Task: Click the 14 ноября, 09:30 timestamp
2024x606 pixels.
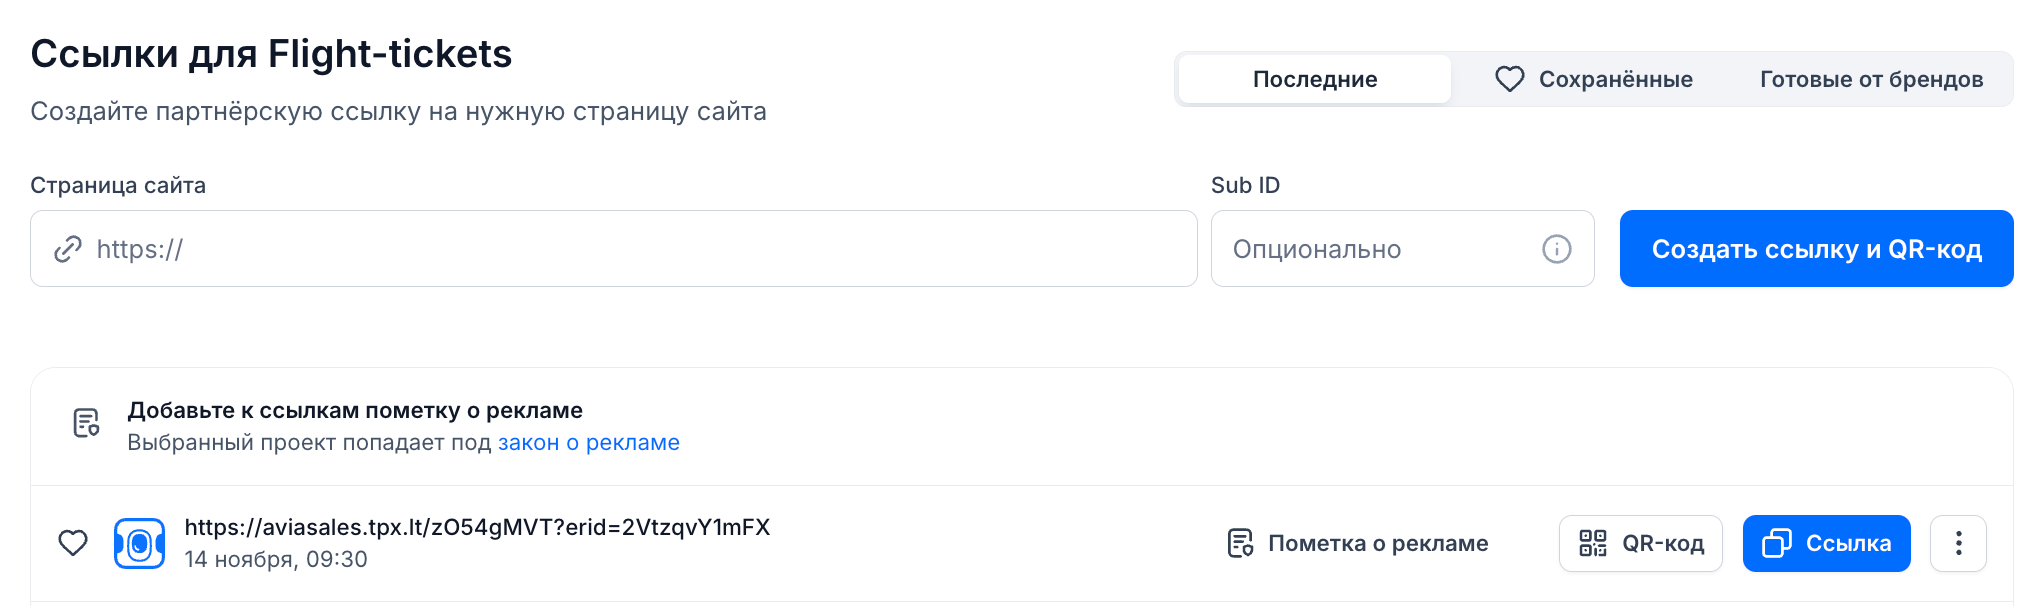Action: pyautogui.click(x=275, y=559)
